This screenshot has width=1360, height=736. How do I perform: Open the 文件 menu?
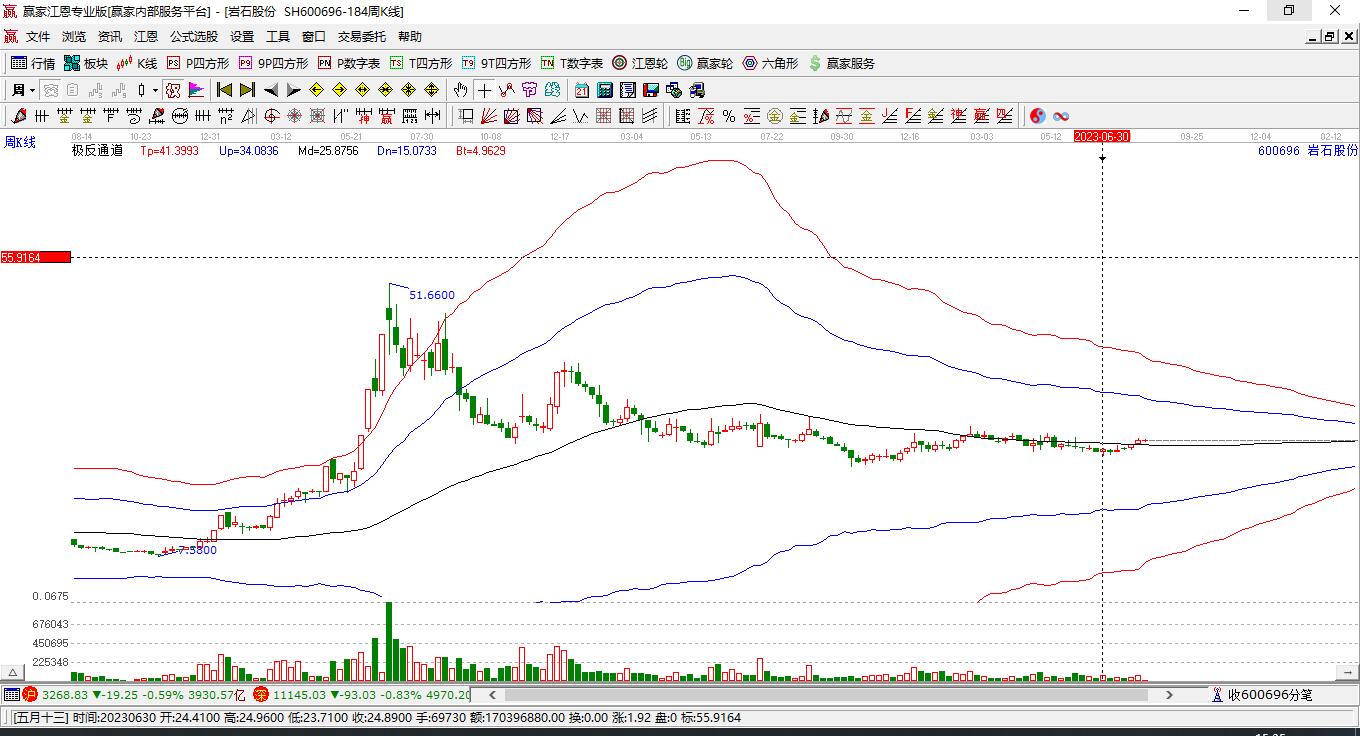[38, 37]
